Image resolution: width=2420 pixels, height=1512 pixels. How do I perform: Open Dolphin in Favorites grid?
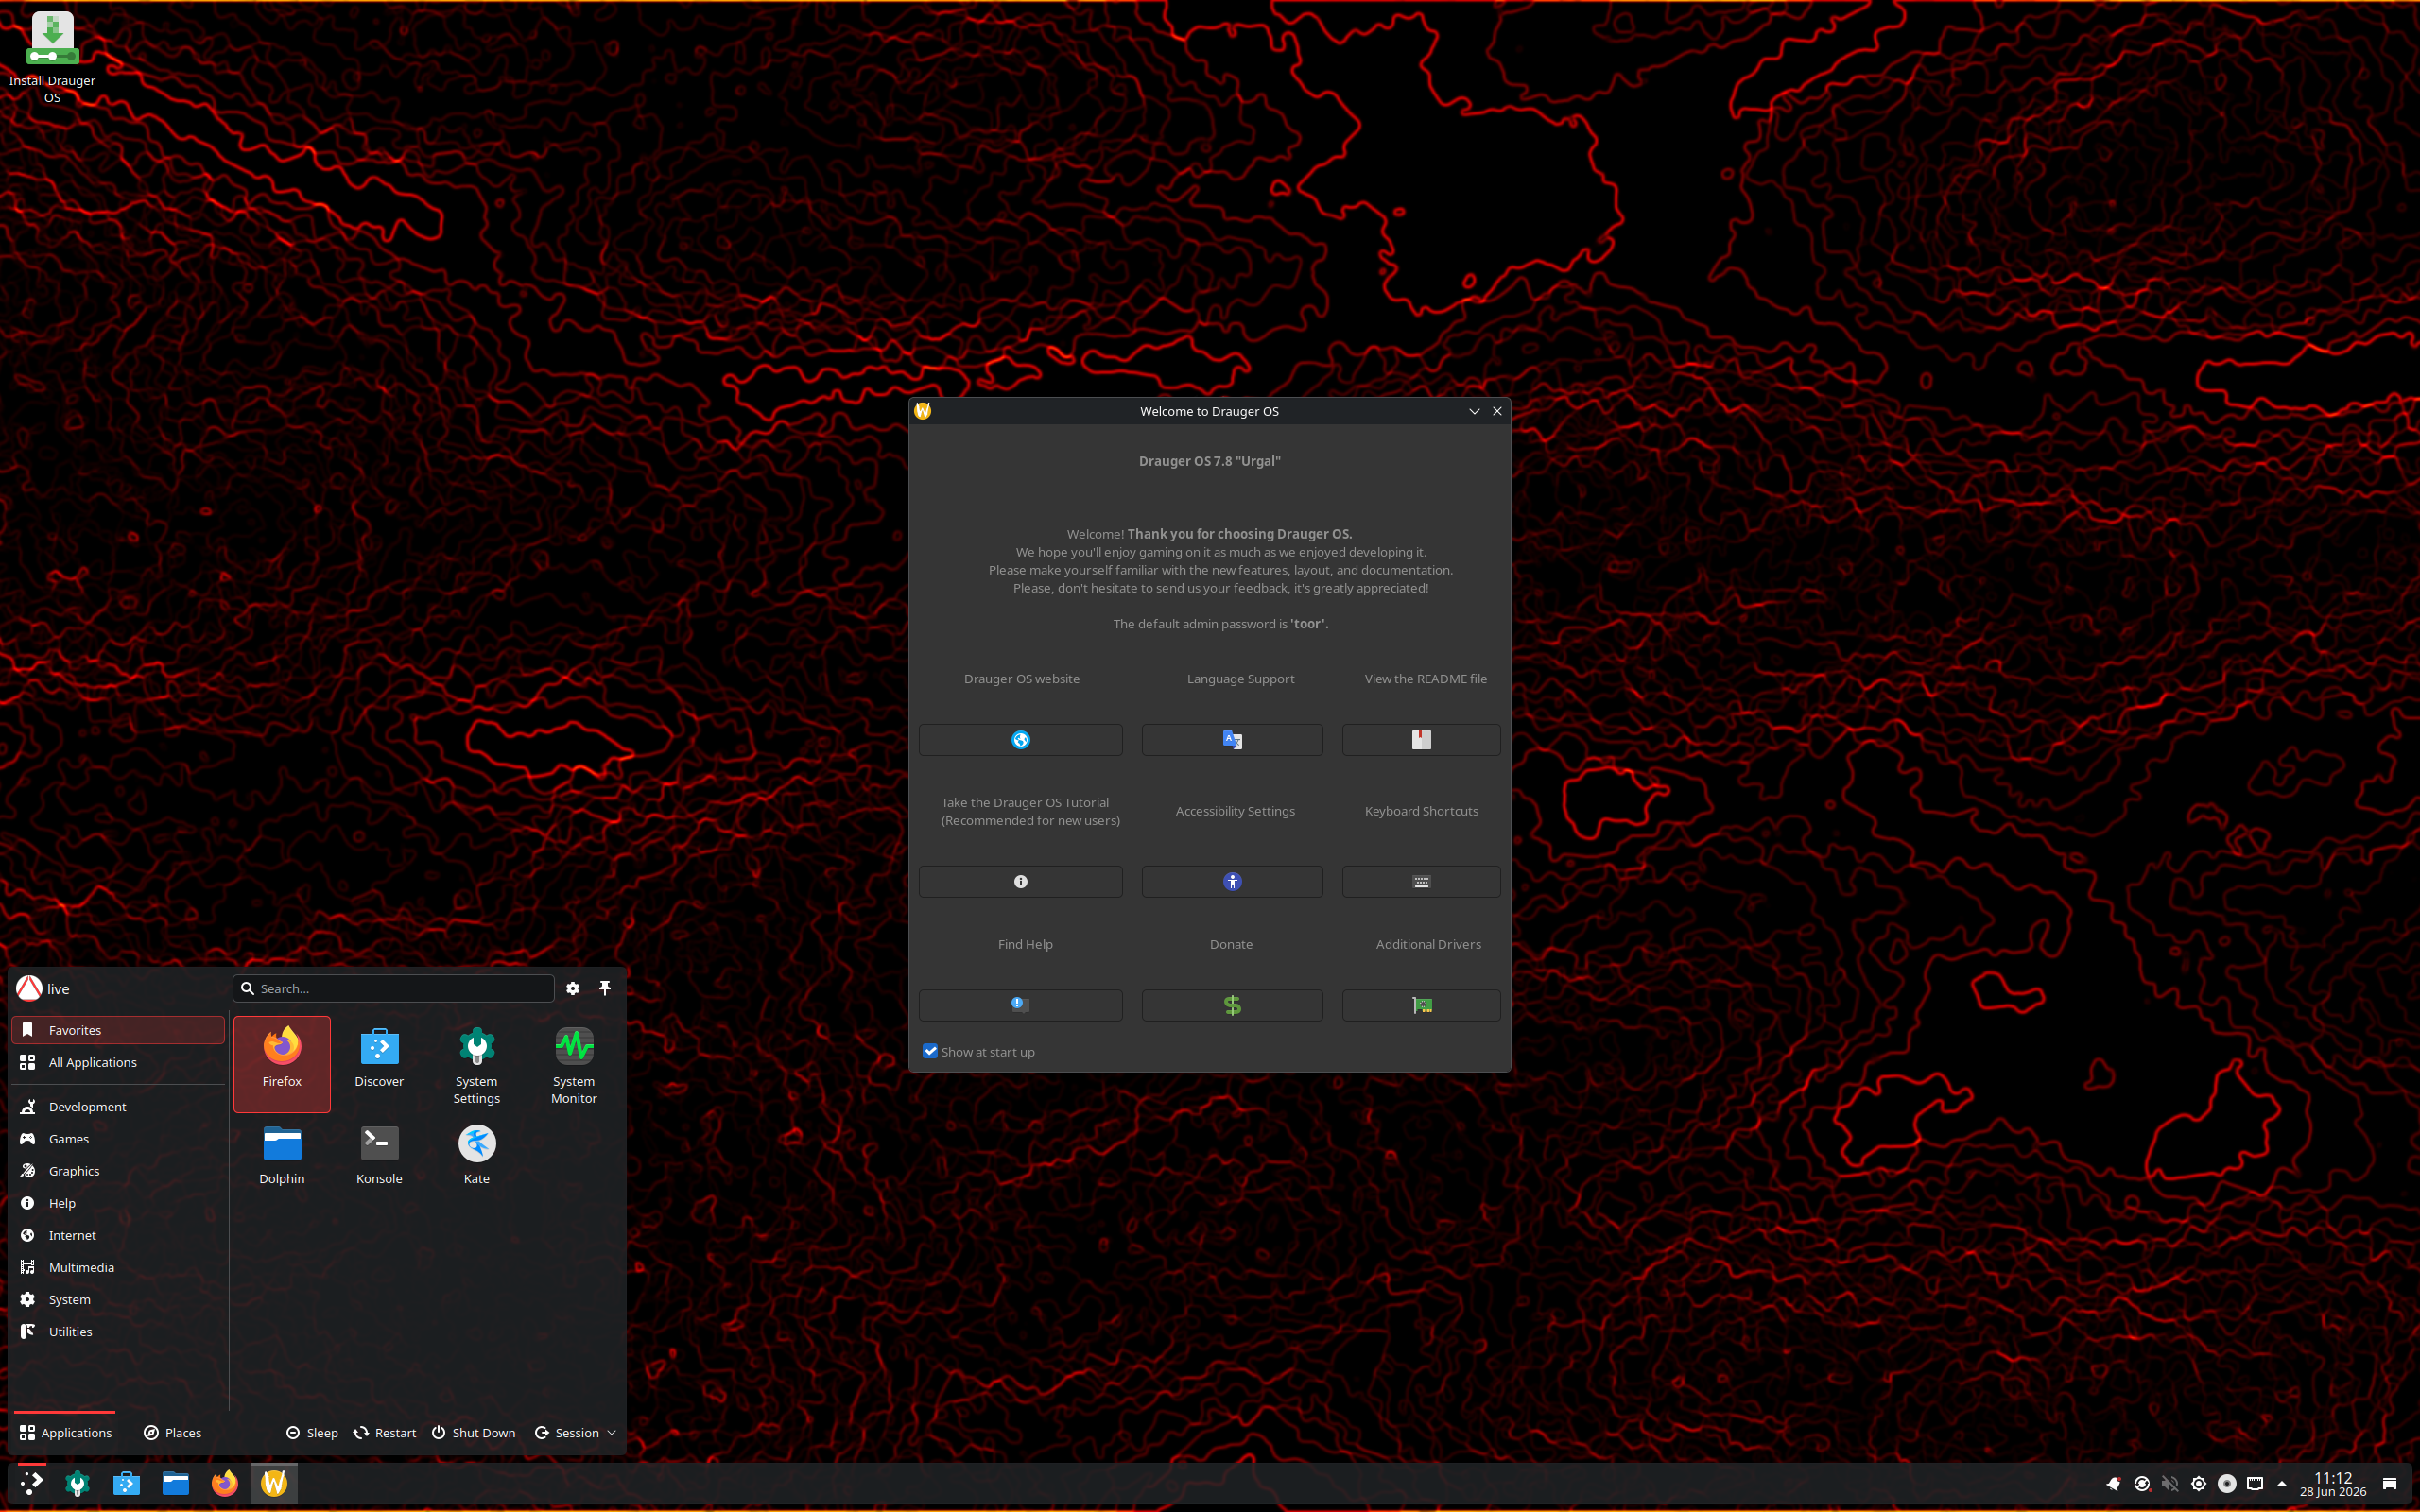(282, 1156)
